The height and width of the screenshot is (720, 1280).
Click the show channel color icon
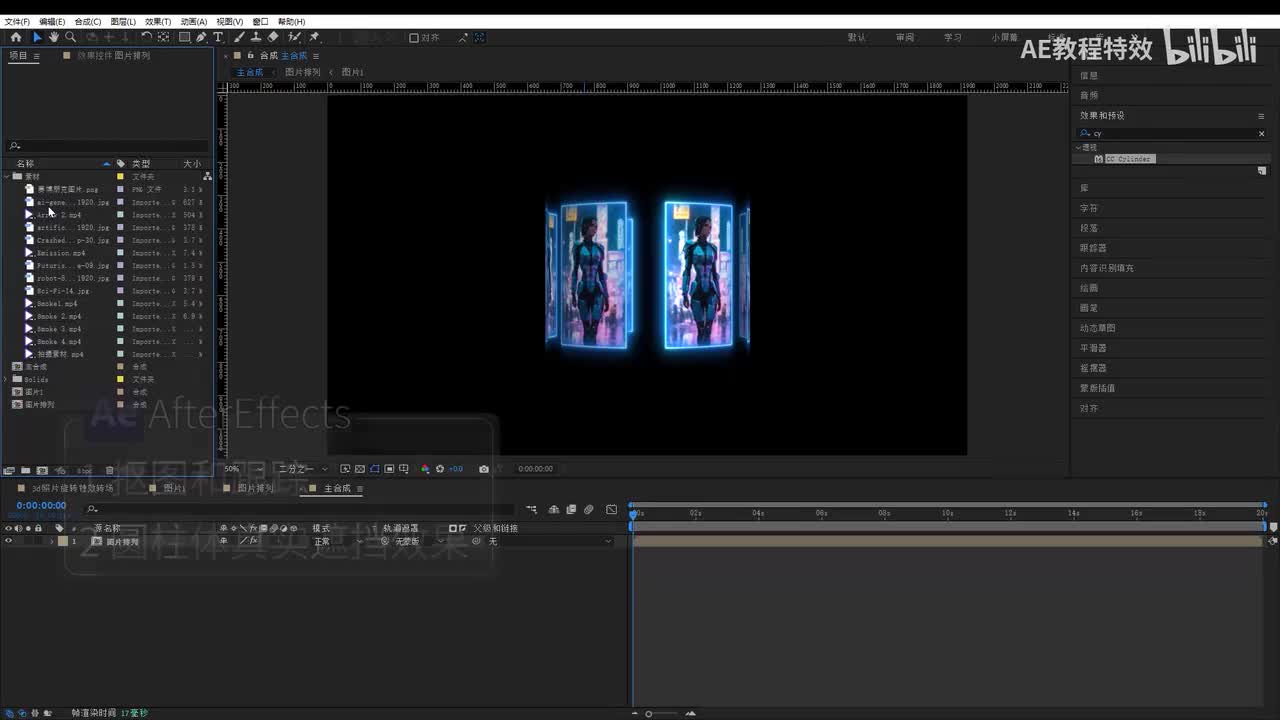coord(425,469)
